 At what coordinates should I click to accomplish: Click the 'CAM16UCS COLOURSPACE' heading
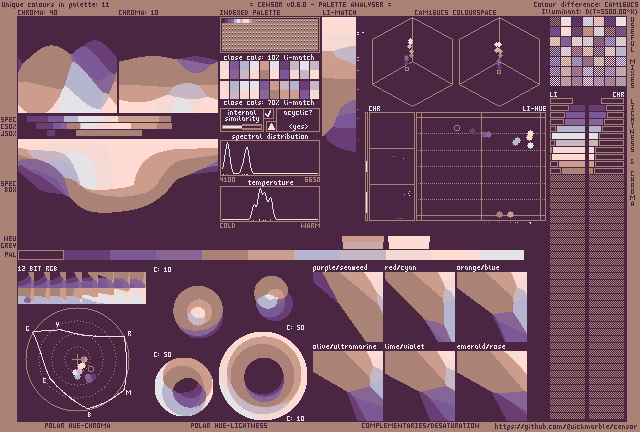455,12
